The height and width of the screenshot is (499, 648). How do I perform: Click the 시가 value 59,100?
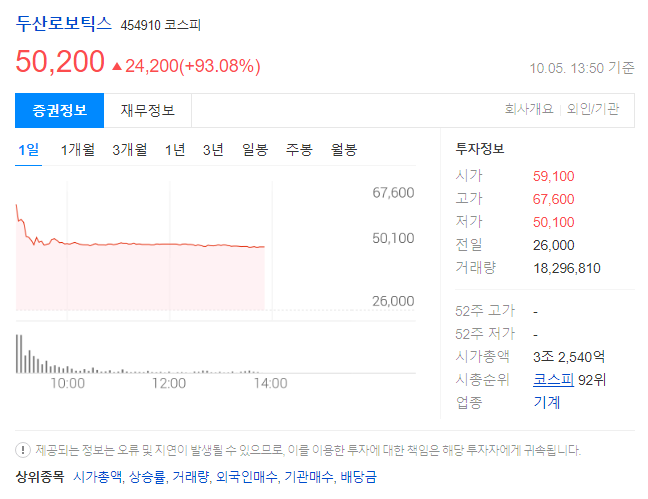[x=553, y=177]
